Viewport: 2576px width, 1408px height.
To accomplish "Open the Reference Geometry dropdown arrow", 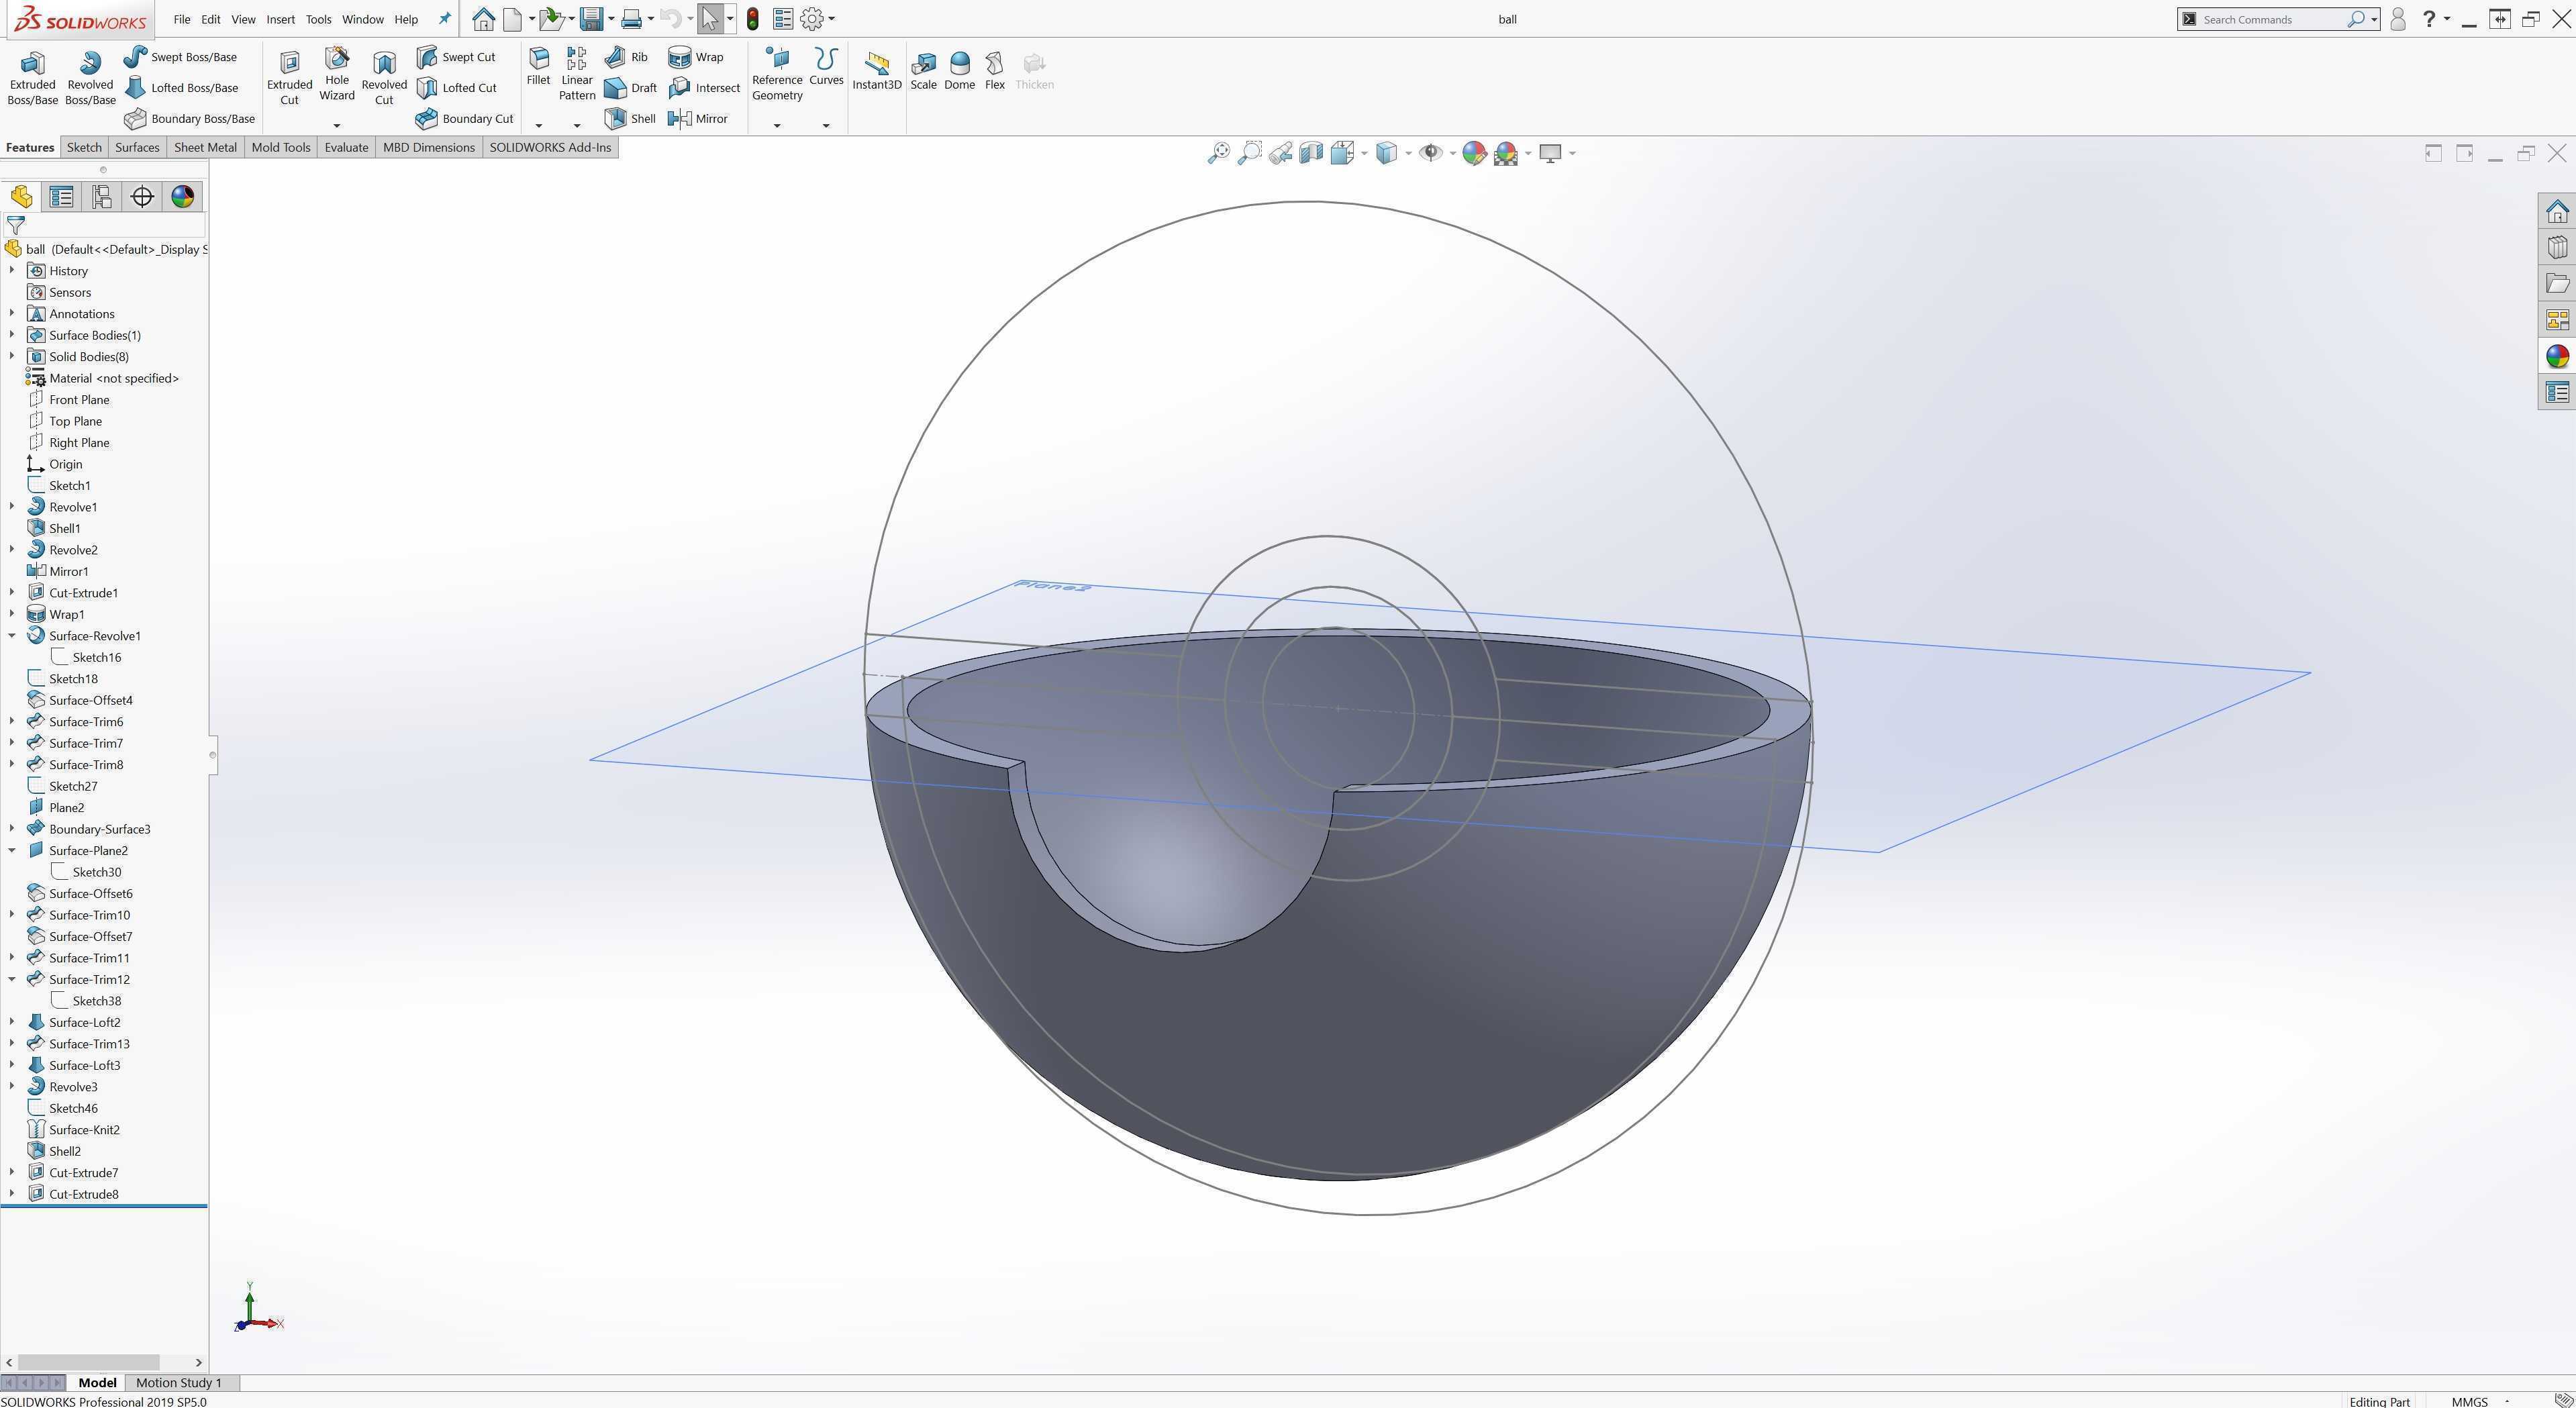I will [x=777, y=125].
